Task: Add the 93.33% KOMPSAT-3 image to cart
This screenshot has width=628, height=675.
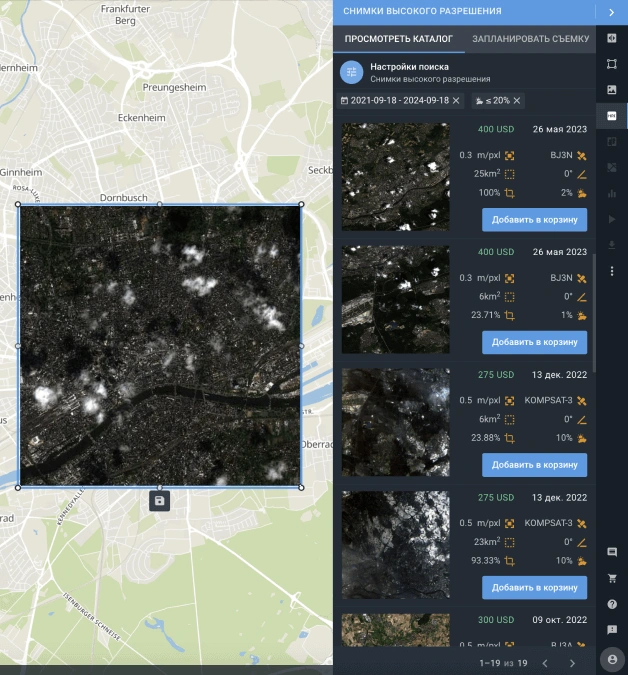Action: pos(534,588)
